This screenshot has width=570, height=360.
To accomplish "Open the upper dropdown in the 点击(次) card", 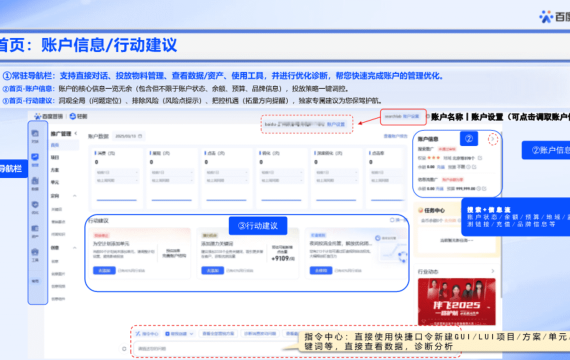I will click(226, 172).
